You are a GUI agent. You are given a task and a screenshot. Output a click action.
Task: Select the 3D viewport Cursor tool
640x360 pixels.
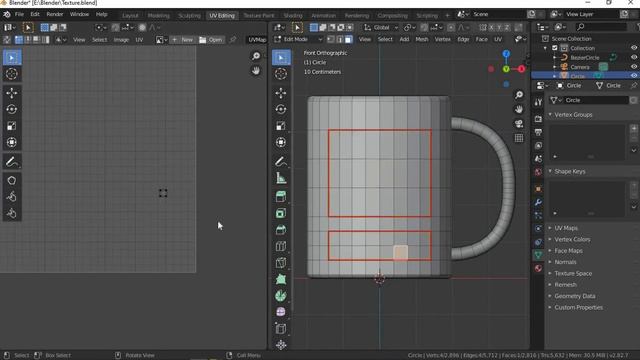[281, 74]
